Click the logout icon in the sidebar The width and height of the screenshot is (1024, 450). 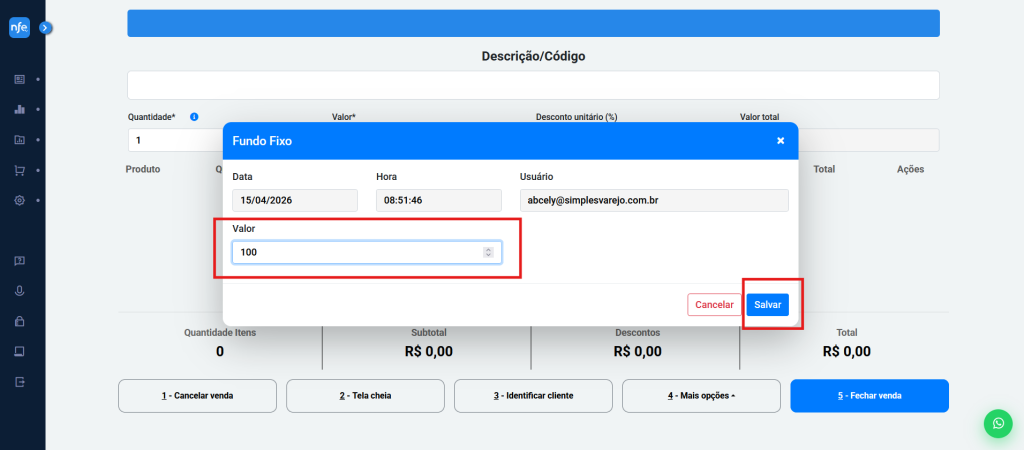(x=19, y=382)
